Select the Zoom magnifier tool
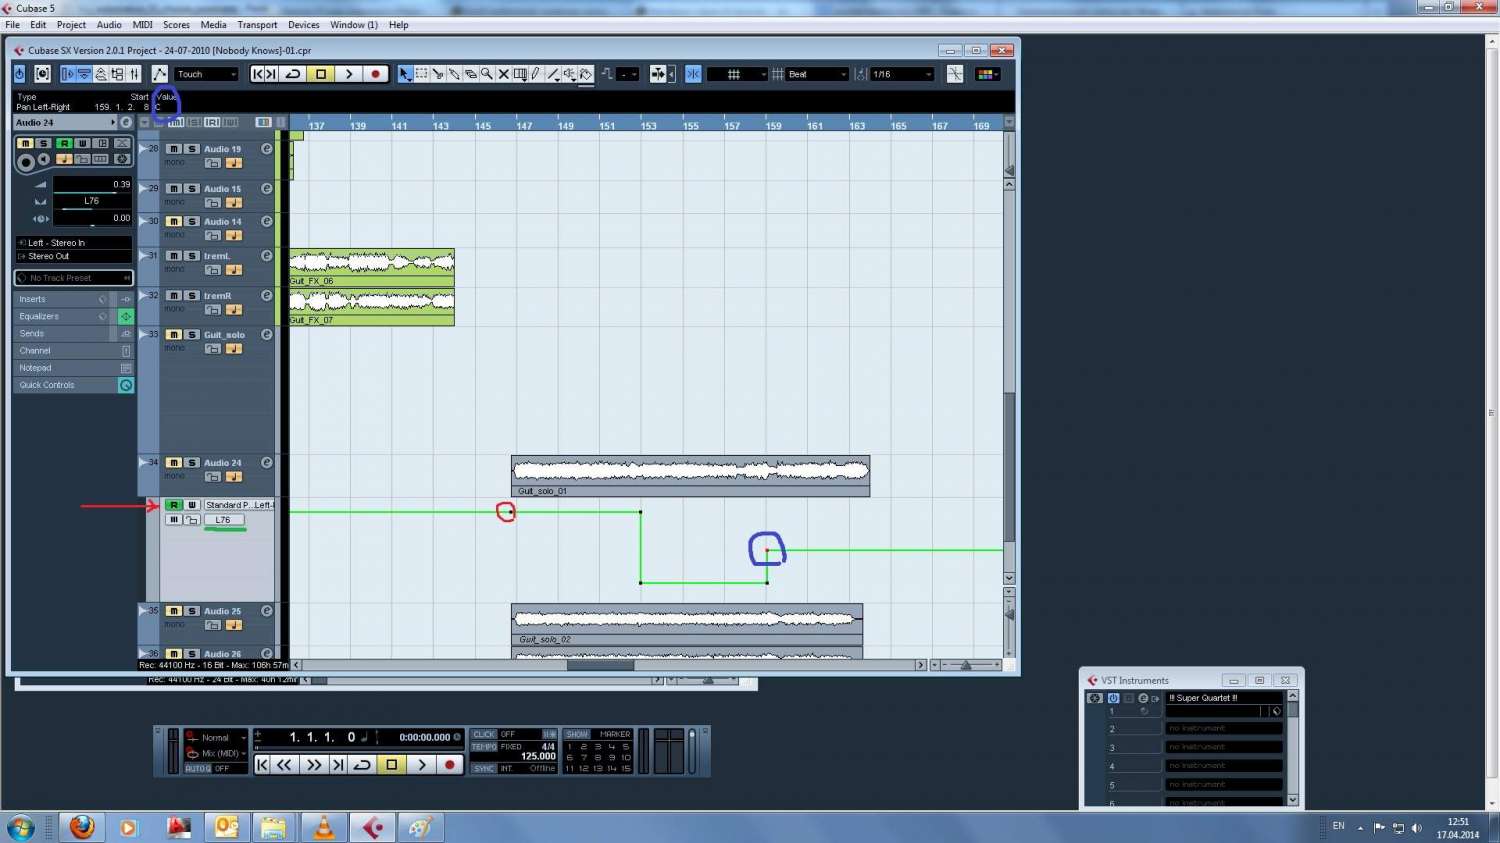The image size is (1500, 843). pos(487,74)
